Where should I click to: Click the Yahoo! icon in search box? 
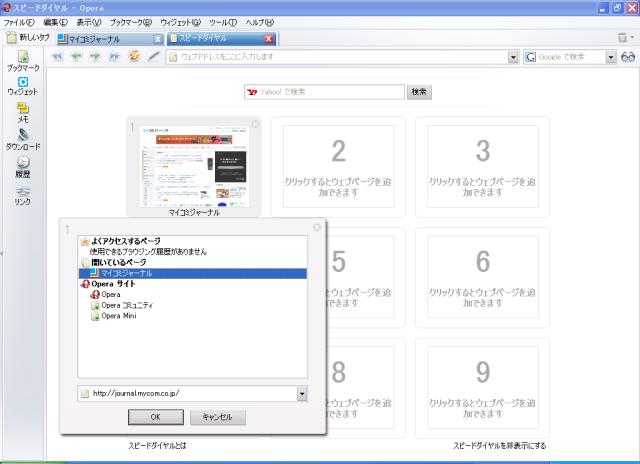[252, 92]
